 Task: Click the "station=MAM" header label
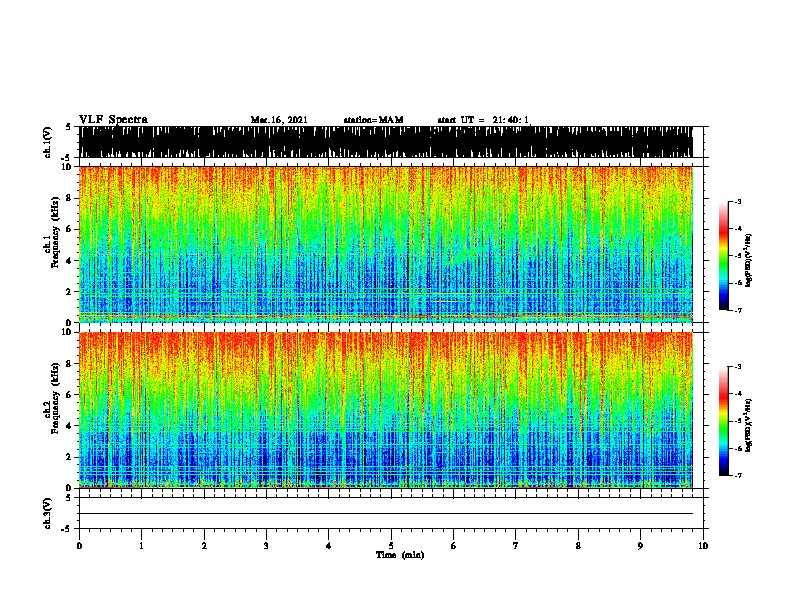373,120
